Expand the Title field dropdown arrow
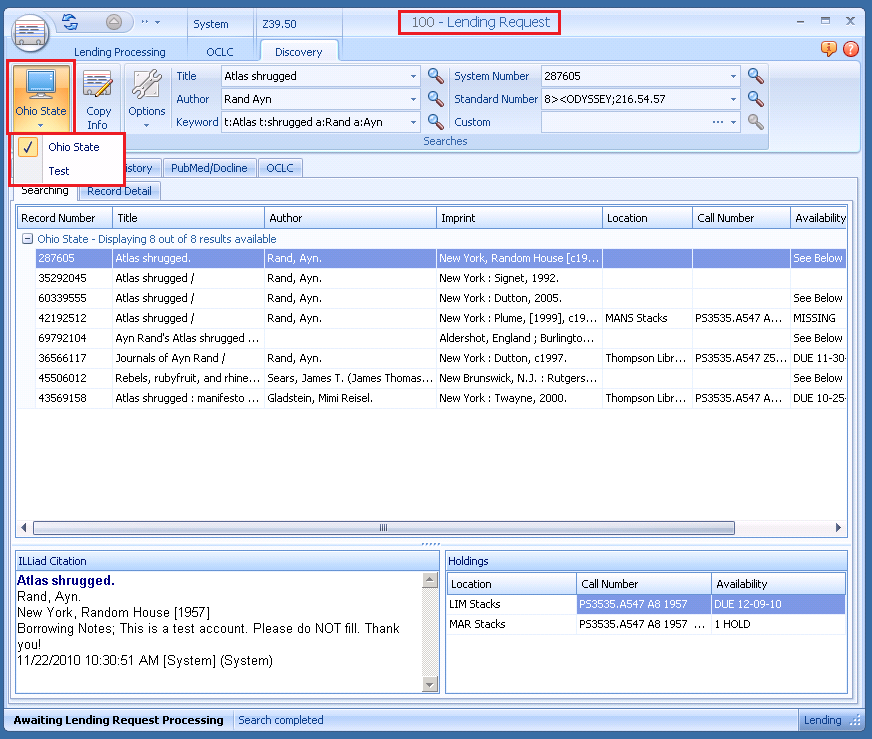 (x=413, y=76)
